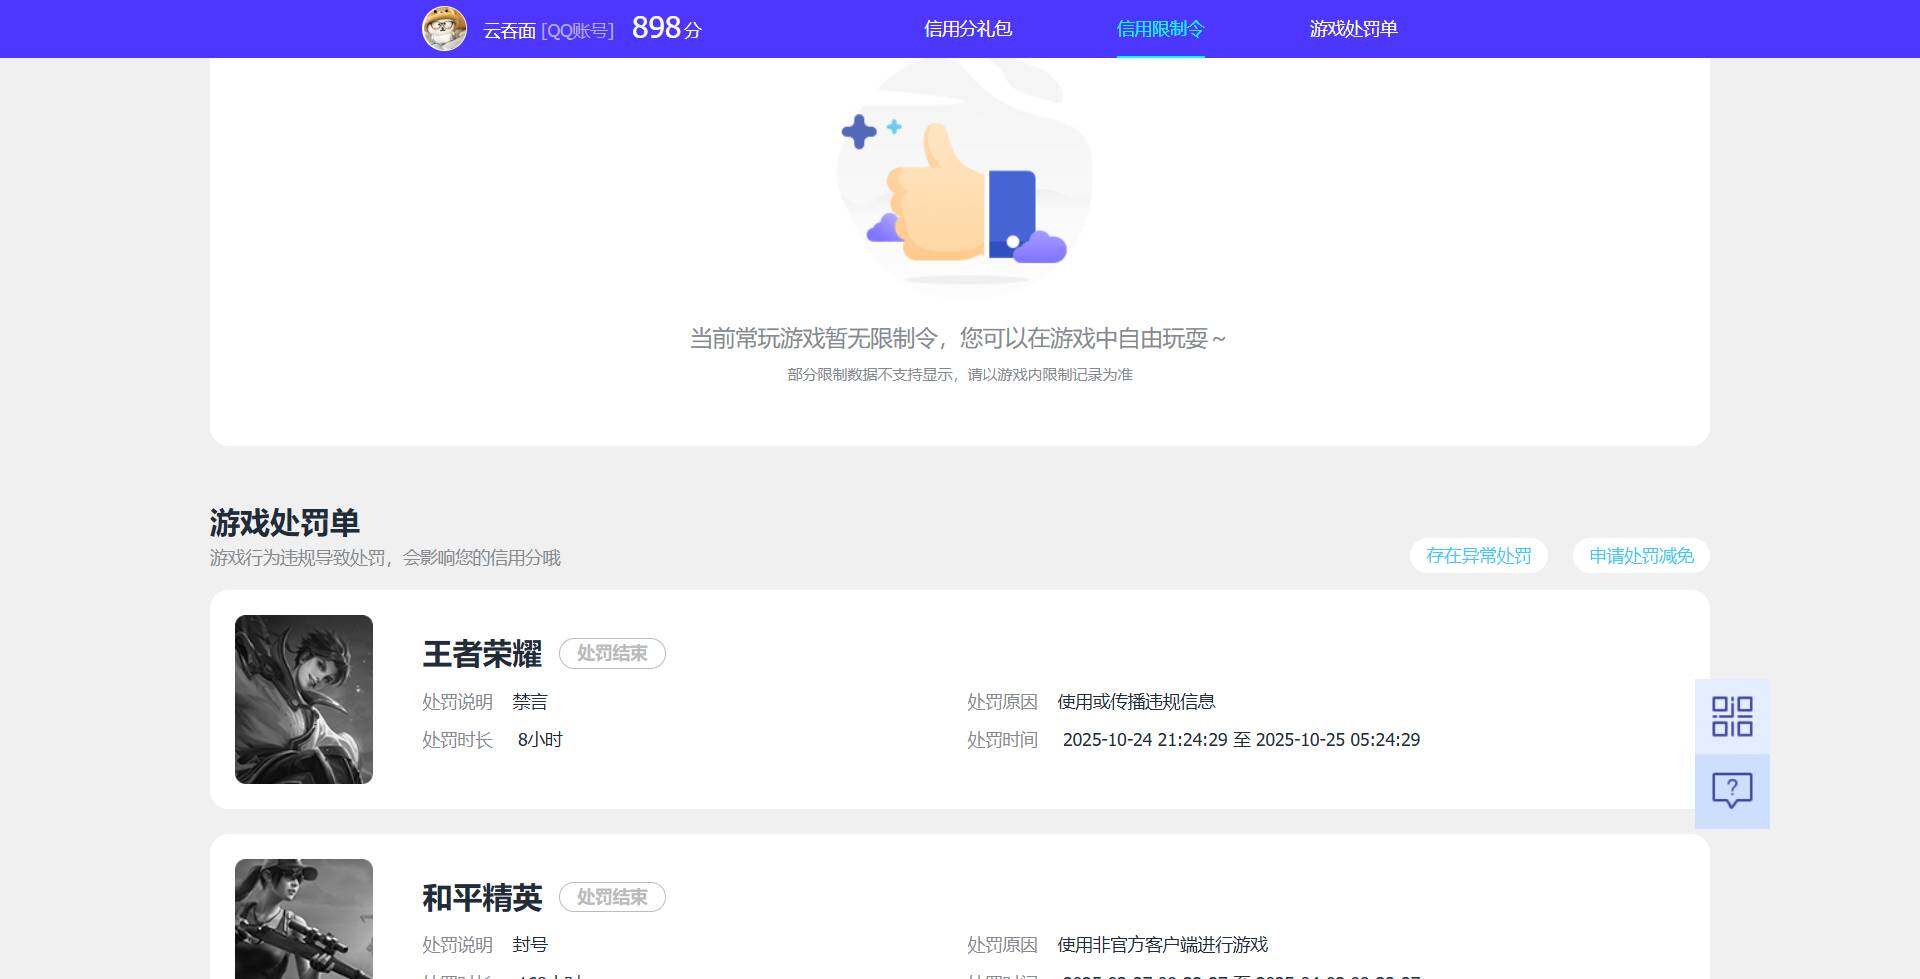
Task: Click the 存在异常处罚 button
Action: [1478, 556]
